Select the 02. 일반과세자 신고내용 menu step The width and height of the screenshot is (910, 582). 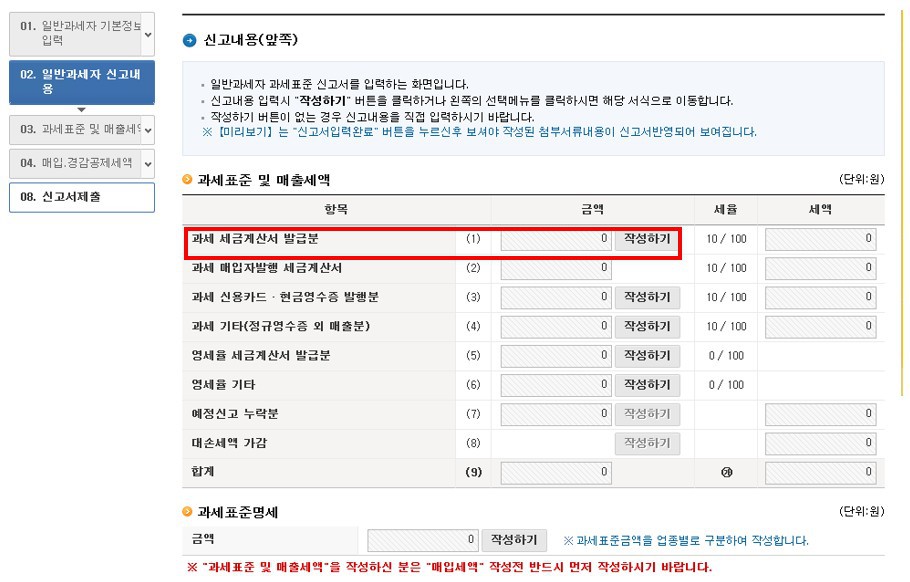(82, 82)
